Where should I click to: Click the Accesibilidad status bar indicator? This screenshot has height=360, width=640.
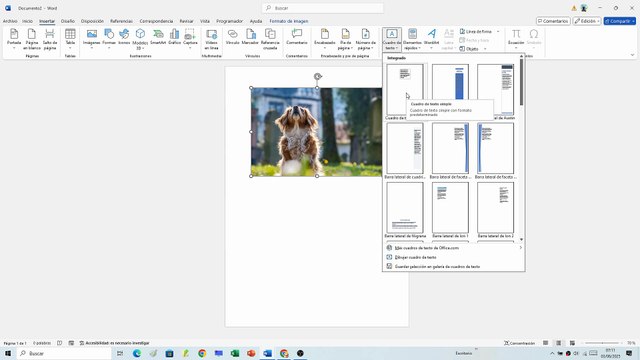point(114,343)
